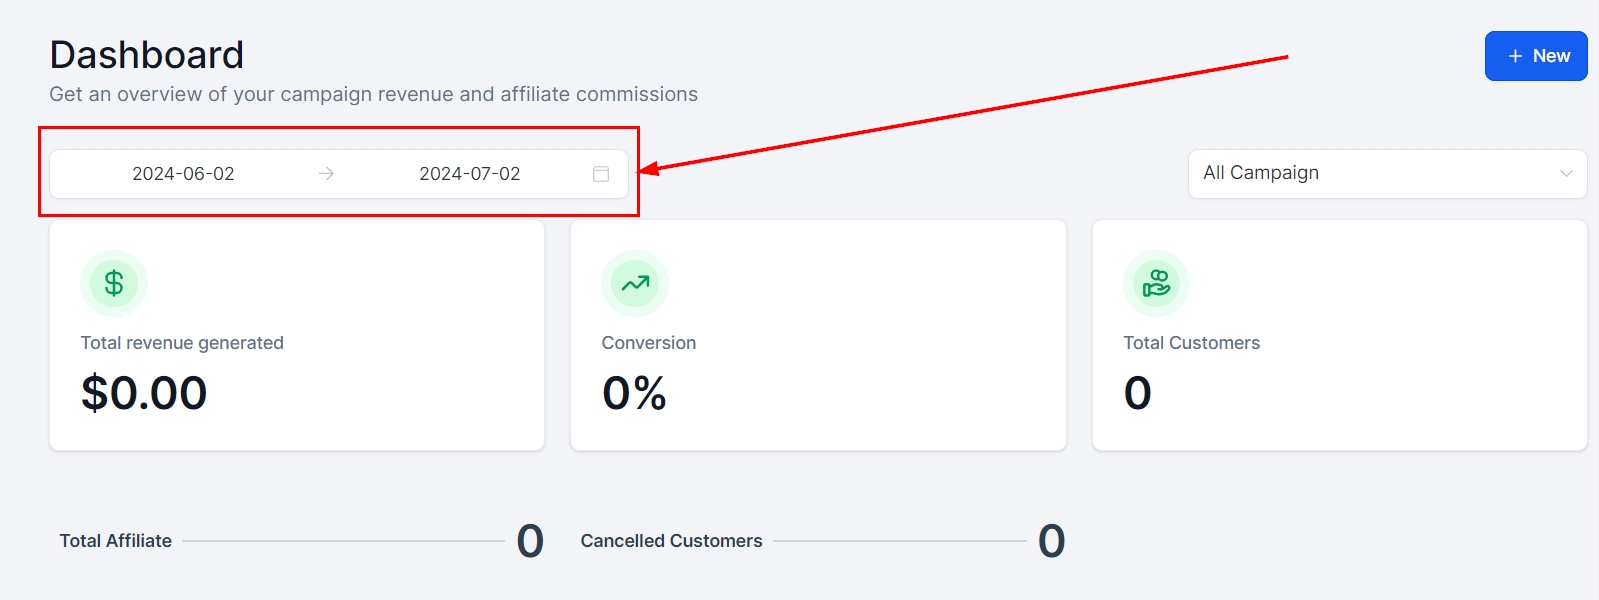Click the Total Customers hand-coins icon

click(1157, 284)
